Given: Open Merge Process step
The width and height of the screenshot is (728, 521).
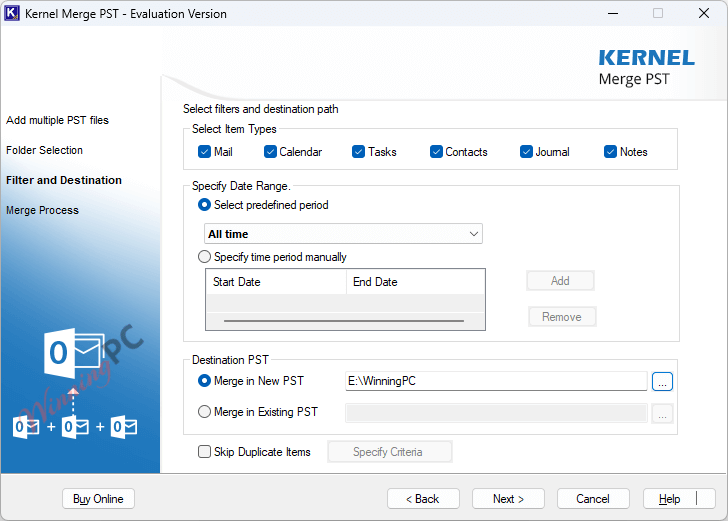Looking at the screenshot, I should (x=42, y=210).
